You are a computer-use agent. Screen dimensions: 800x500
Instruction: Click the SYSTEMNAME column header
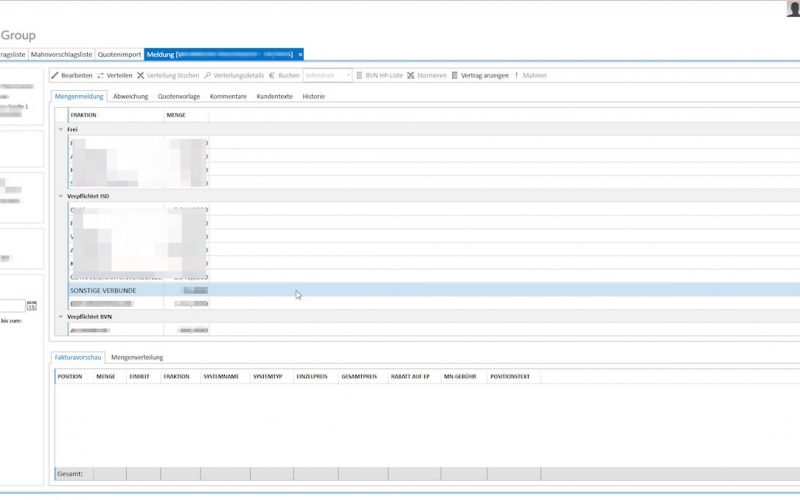tap(225, 376)
